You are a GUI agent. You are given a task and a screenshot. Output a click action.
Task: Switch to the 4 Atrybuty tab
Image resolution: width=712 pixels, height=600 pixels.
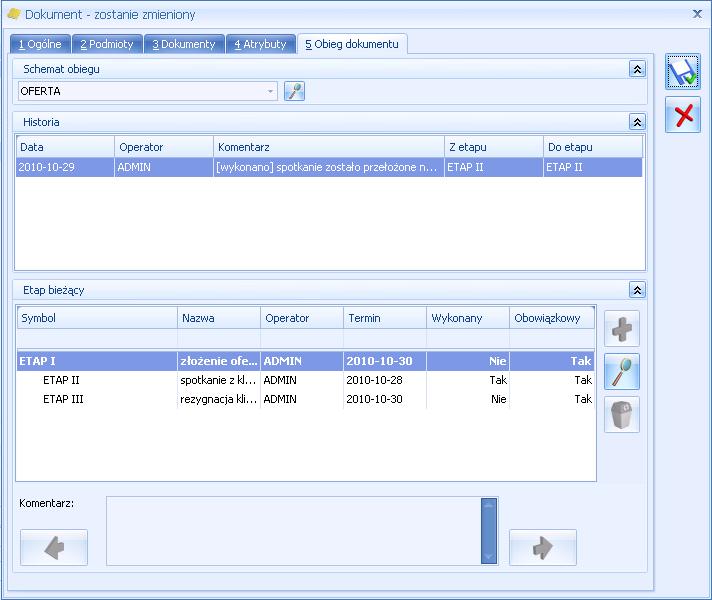[x=261, y=45]
